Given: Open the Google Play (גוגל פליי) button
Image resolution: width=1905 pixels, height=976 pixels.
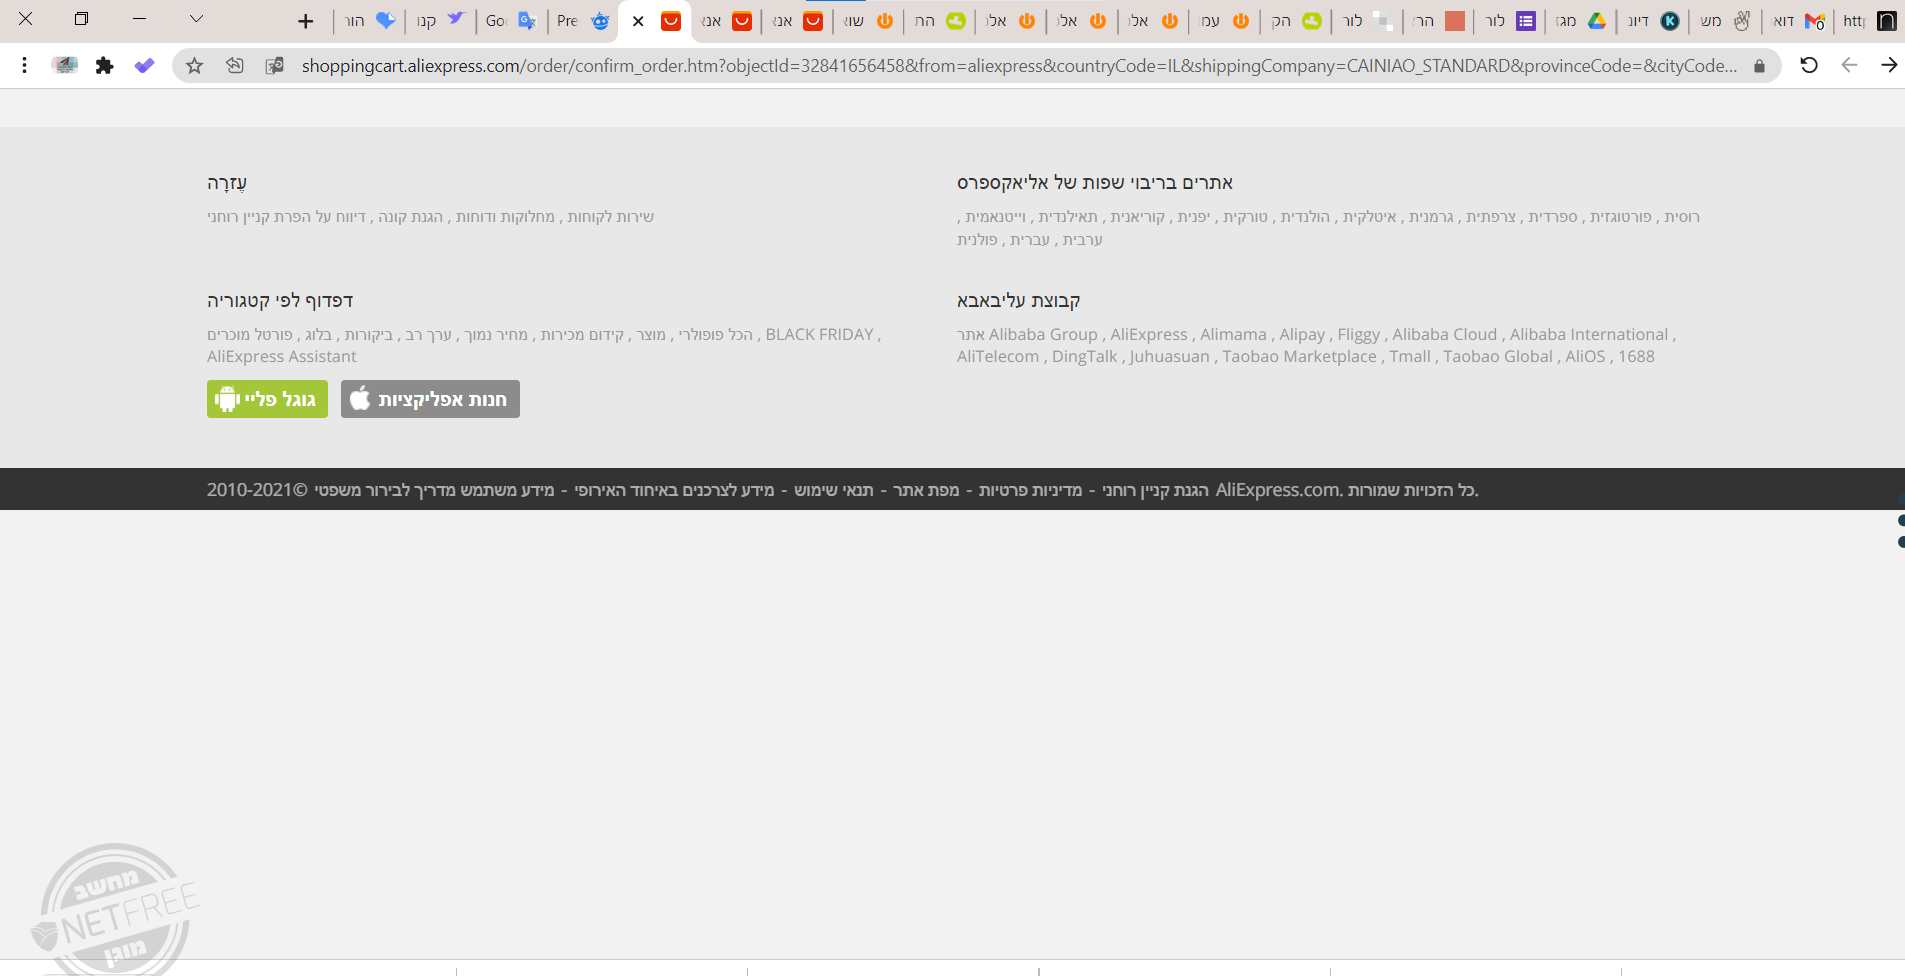Looking at the screenshot, I should [267, 399].
